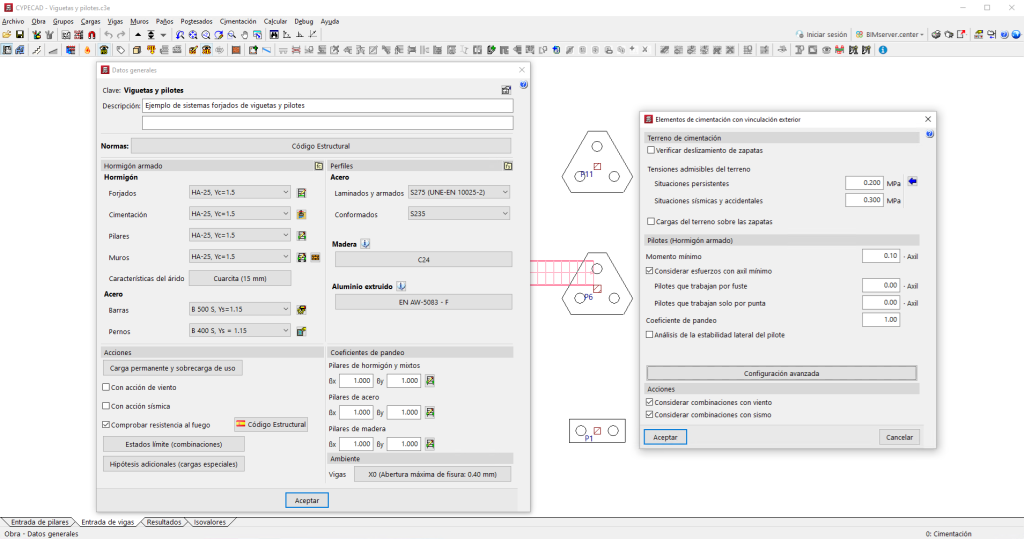The image size is (1024, 539).
Task: Click Coeficiente de pandeo value field
Action: pos(881,319)
